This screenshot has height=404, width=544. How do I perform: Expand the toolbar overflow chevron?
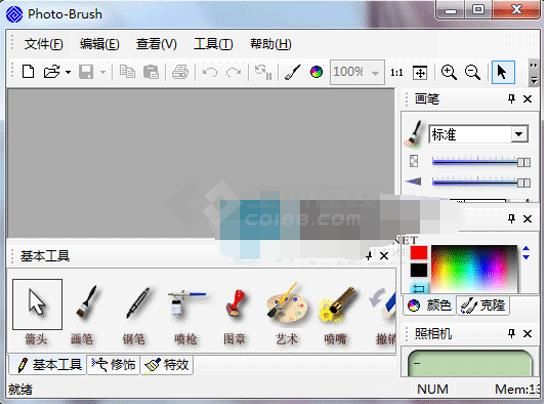point(533,73)
